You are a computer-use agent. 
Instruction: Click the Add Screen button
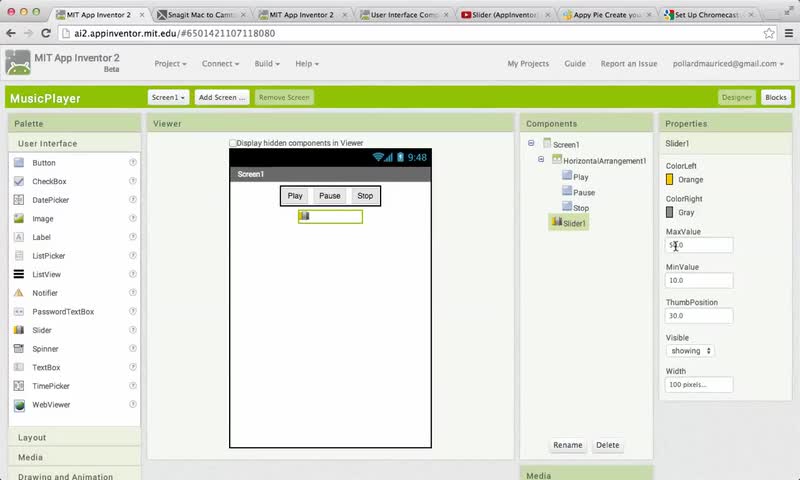[222, 97]
